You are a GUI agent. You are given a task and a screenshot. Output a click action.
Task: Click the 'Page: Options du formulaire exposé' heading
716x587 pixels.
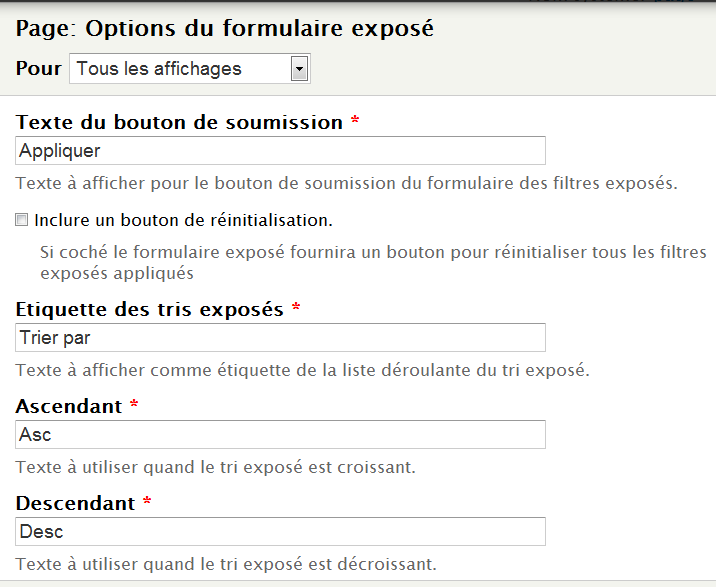(x=225, y=28)
